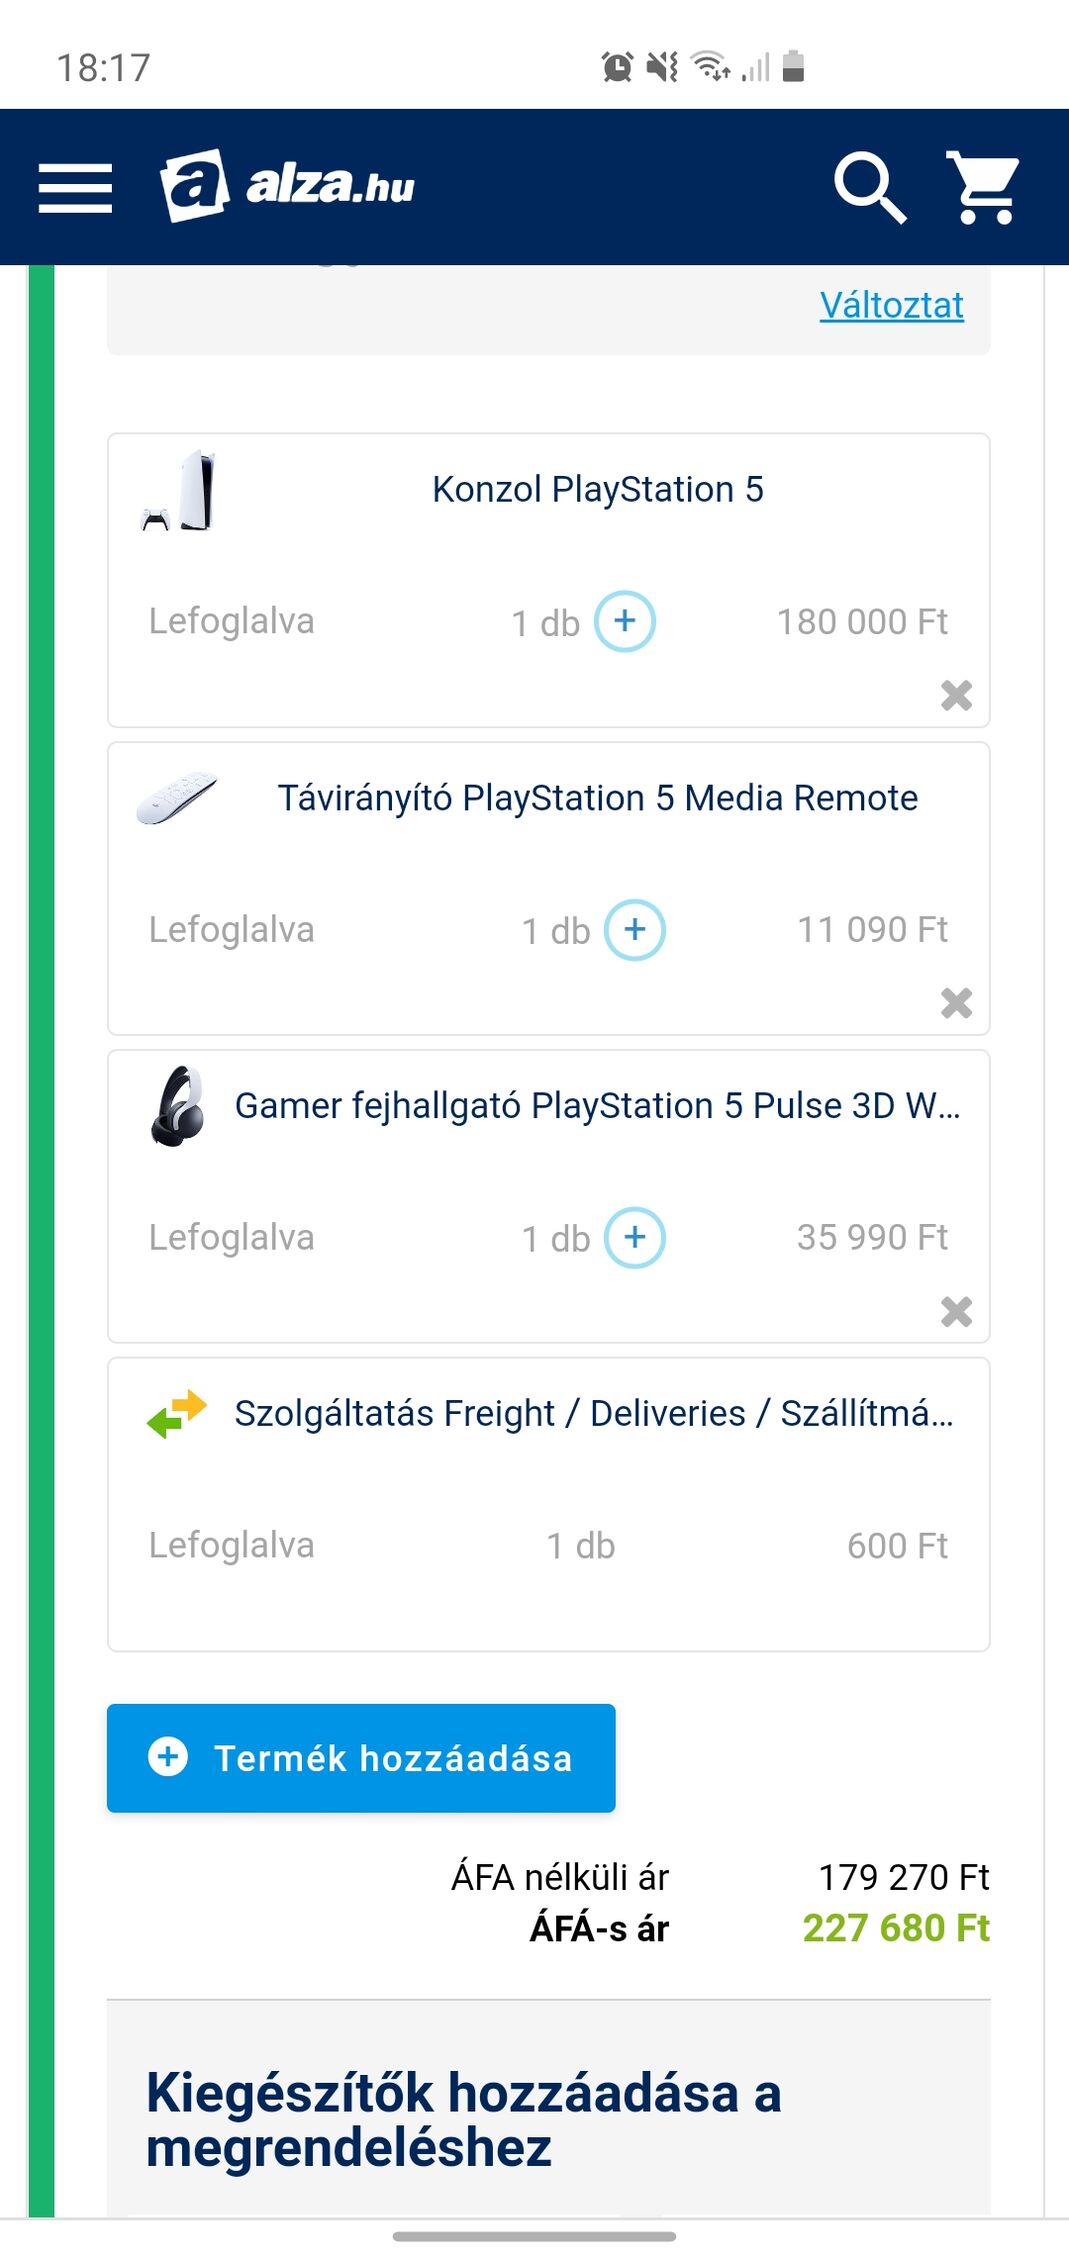This screenshot has width=1069, height=2256.
Task: Open the shopping cart icon
Action: coord(983,187)
